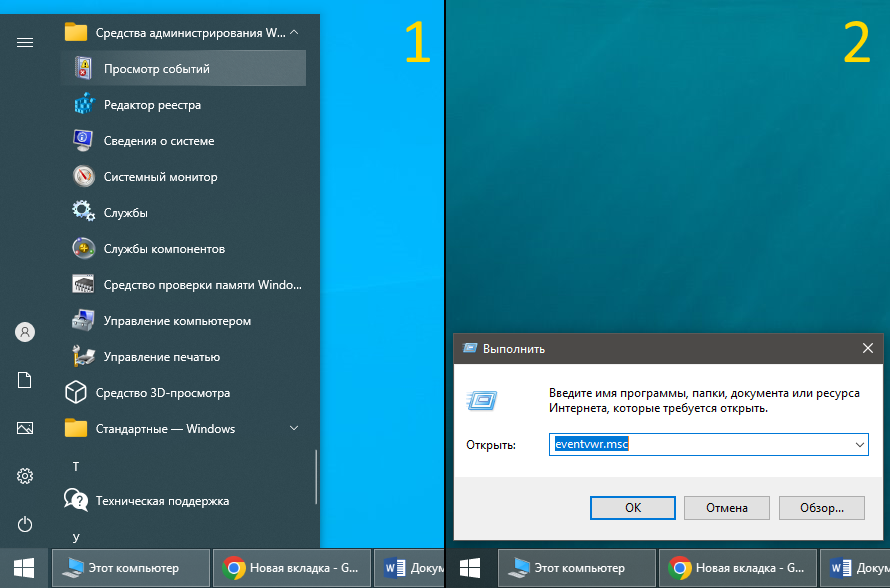Open the System Information (Сведения о системе) icon
890x588 pixels.
click(x=83, y=140)
